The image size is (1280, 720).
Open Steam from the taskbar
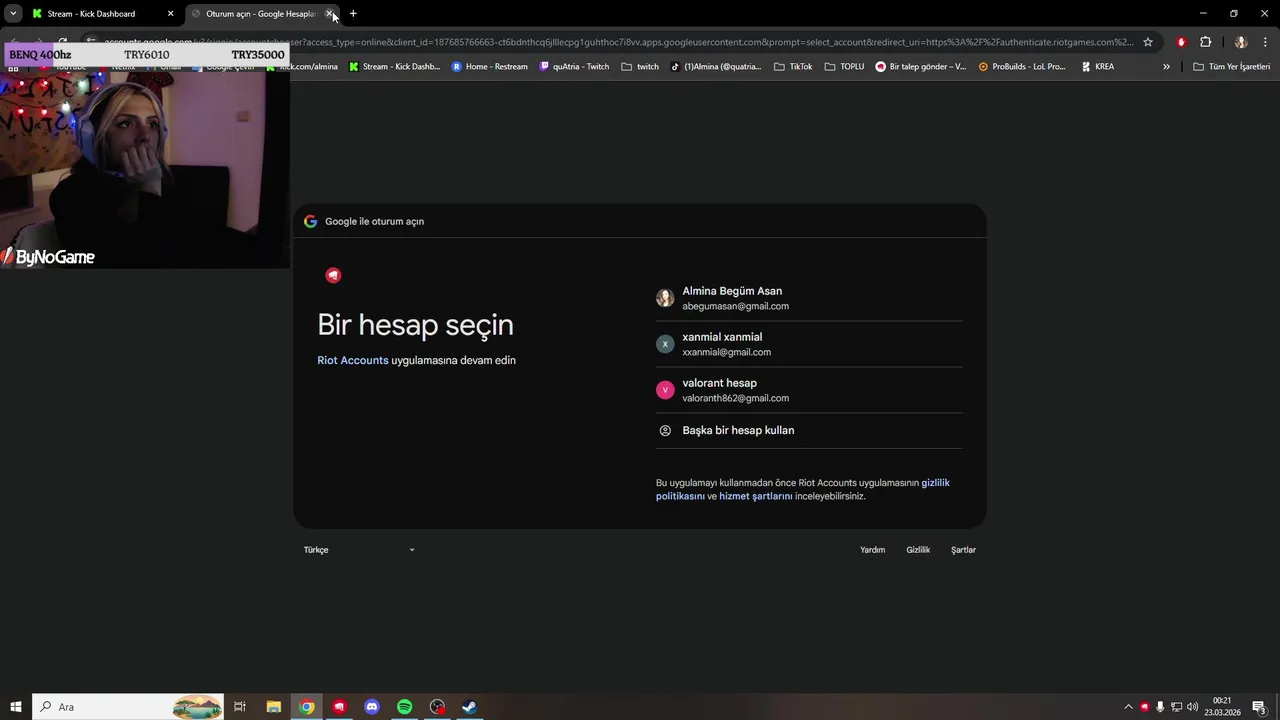pos(469,707)
